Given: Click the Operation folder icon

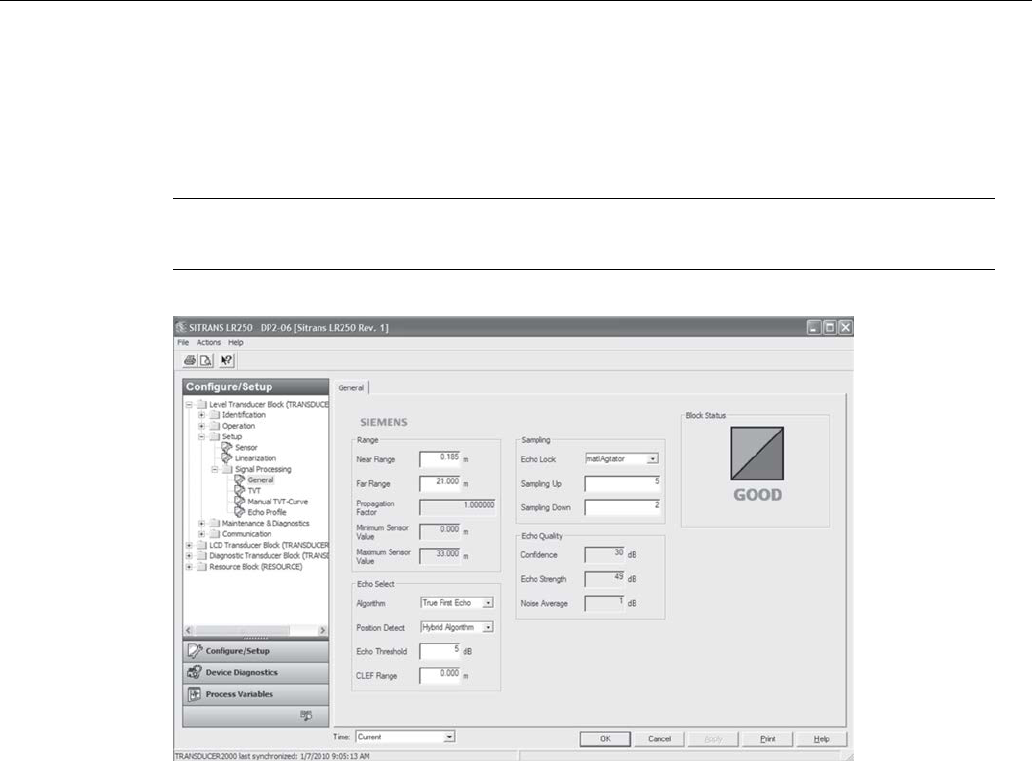Looking at the screenshot, I should tap(215, 426).
